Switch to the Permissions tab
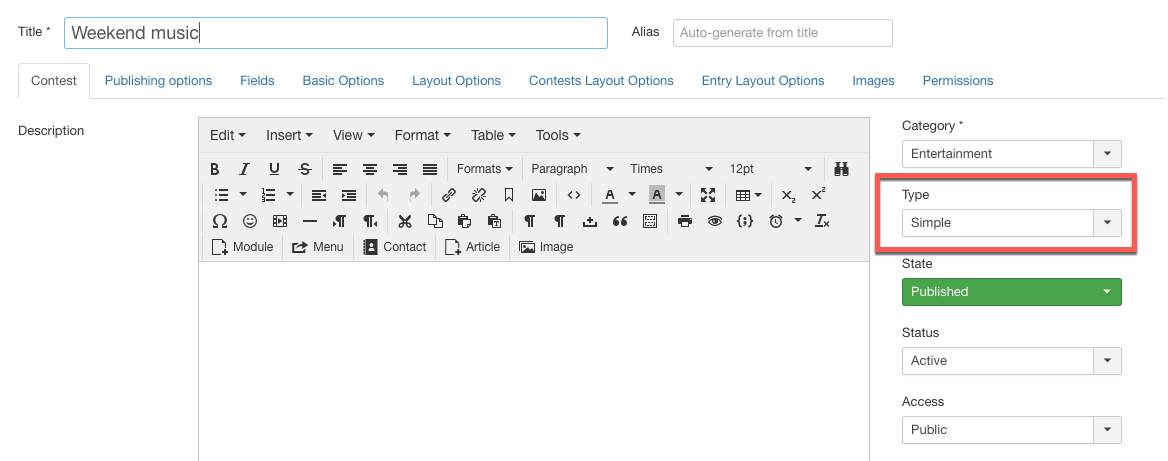1168x461 pixels. pyautogui.click(x=958, y=80)
